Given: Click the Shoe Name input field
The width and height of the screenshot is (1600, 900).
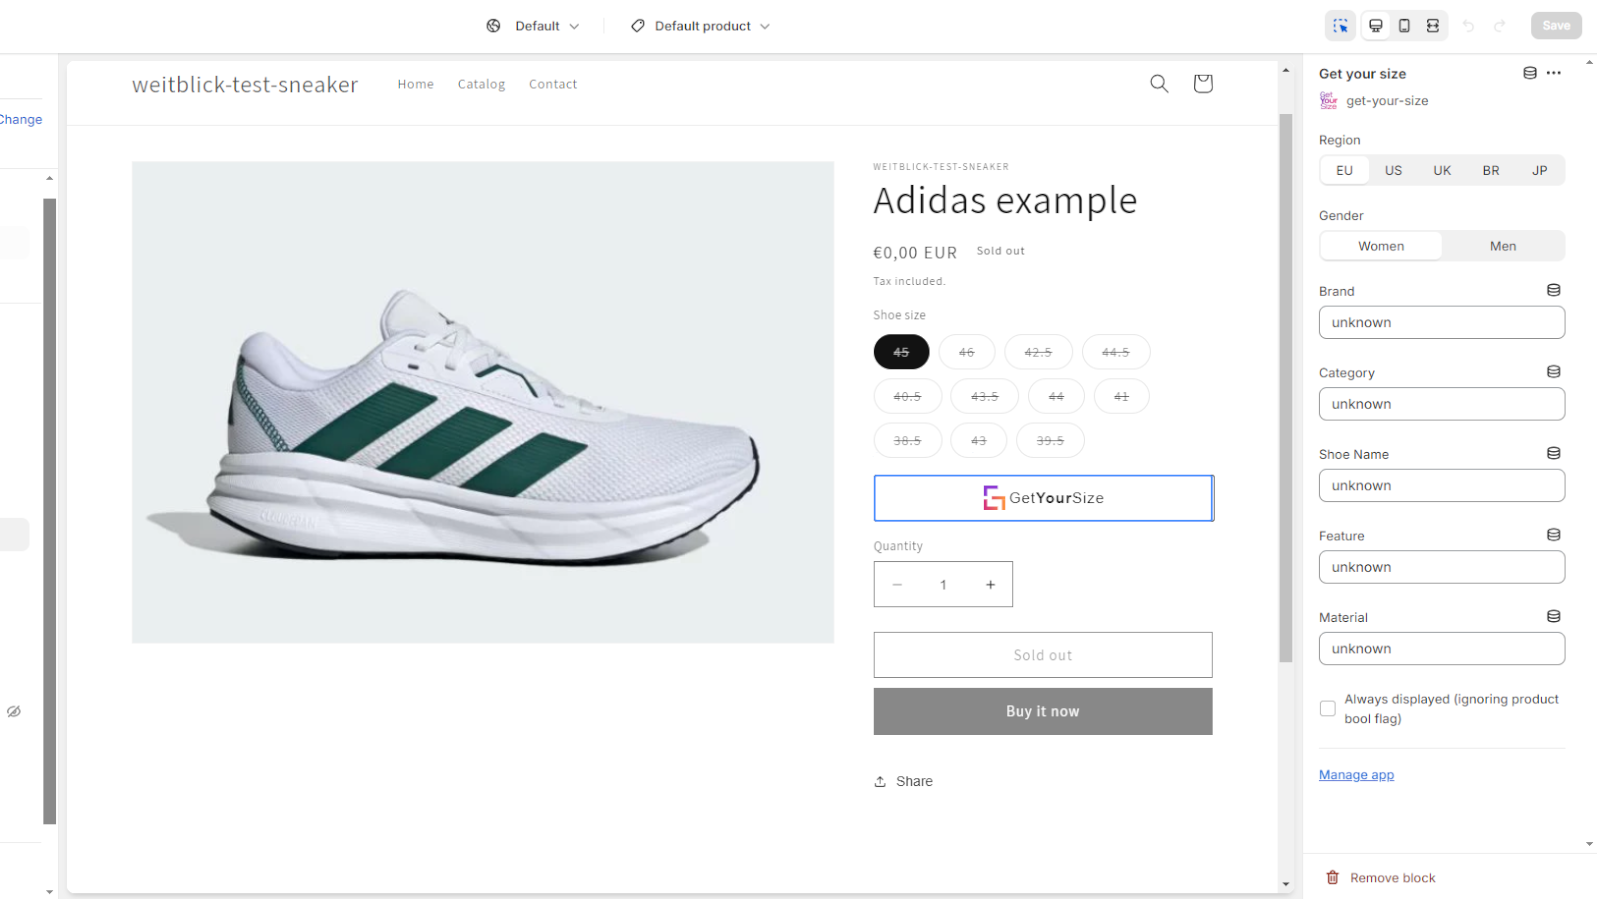Looking at the screenshot, I should [1442, 486].
